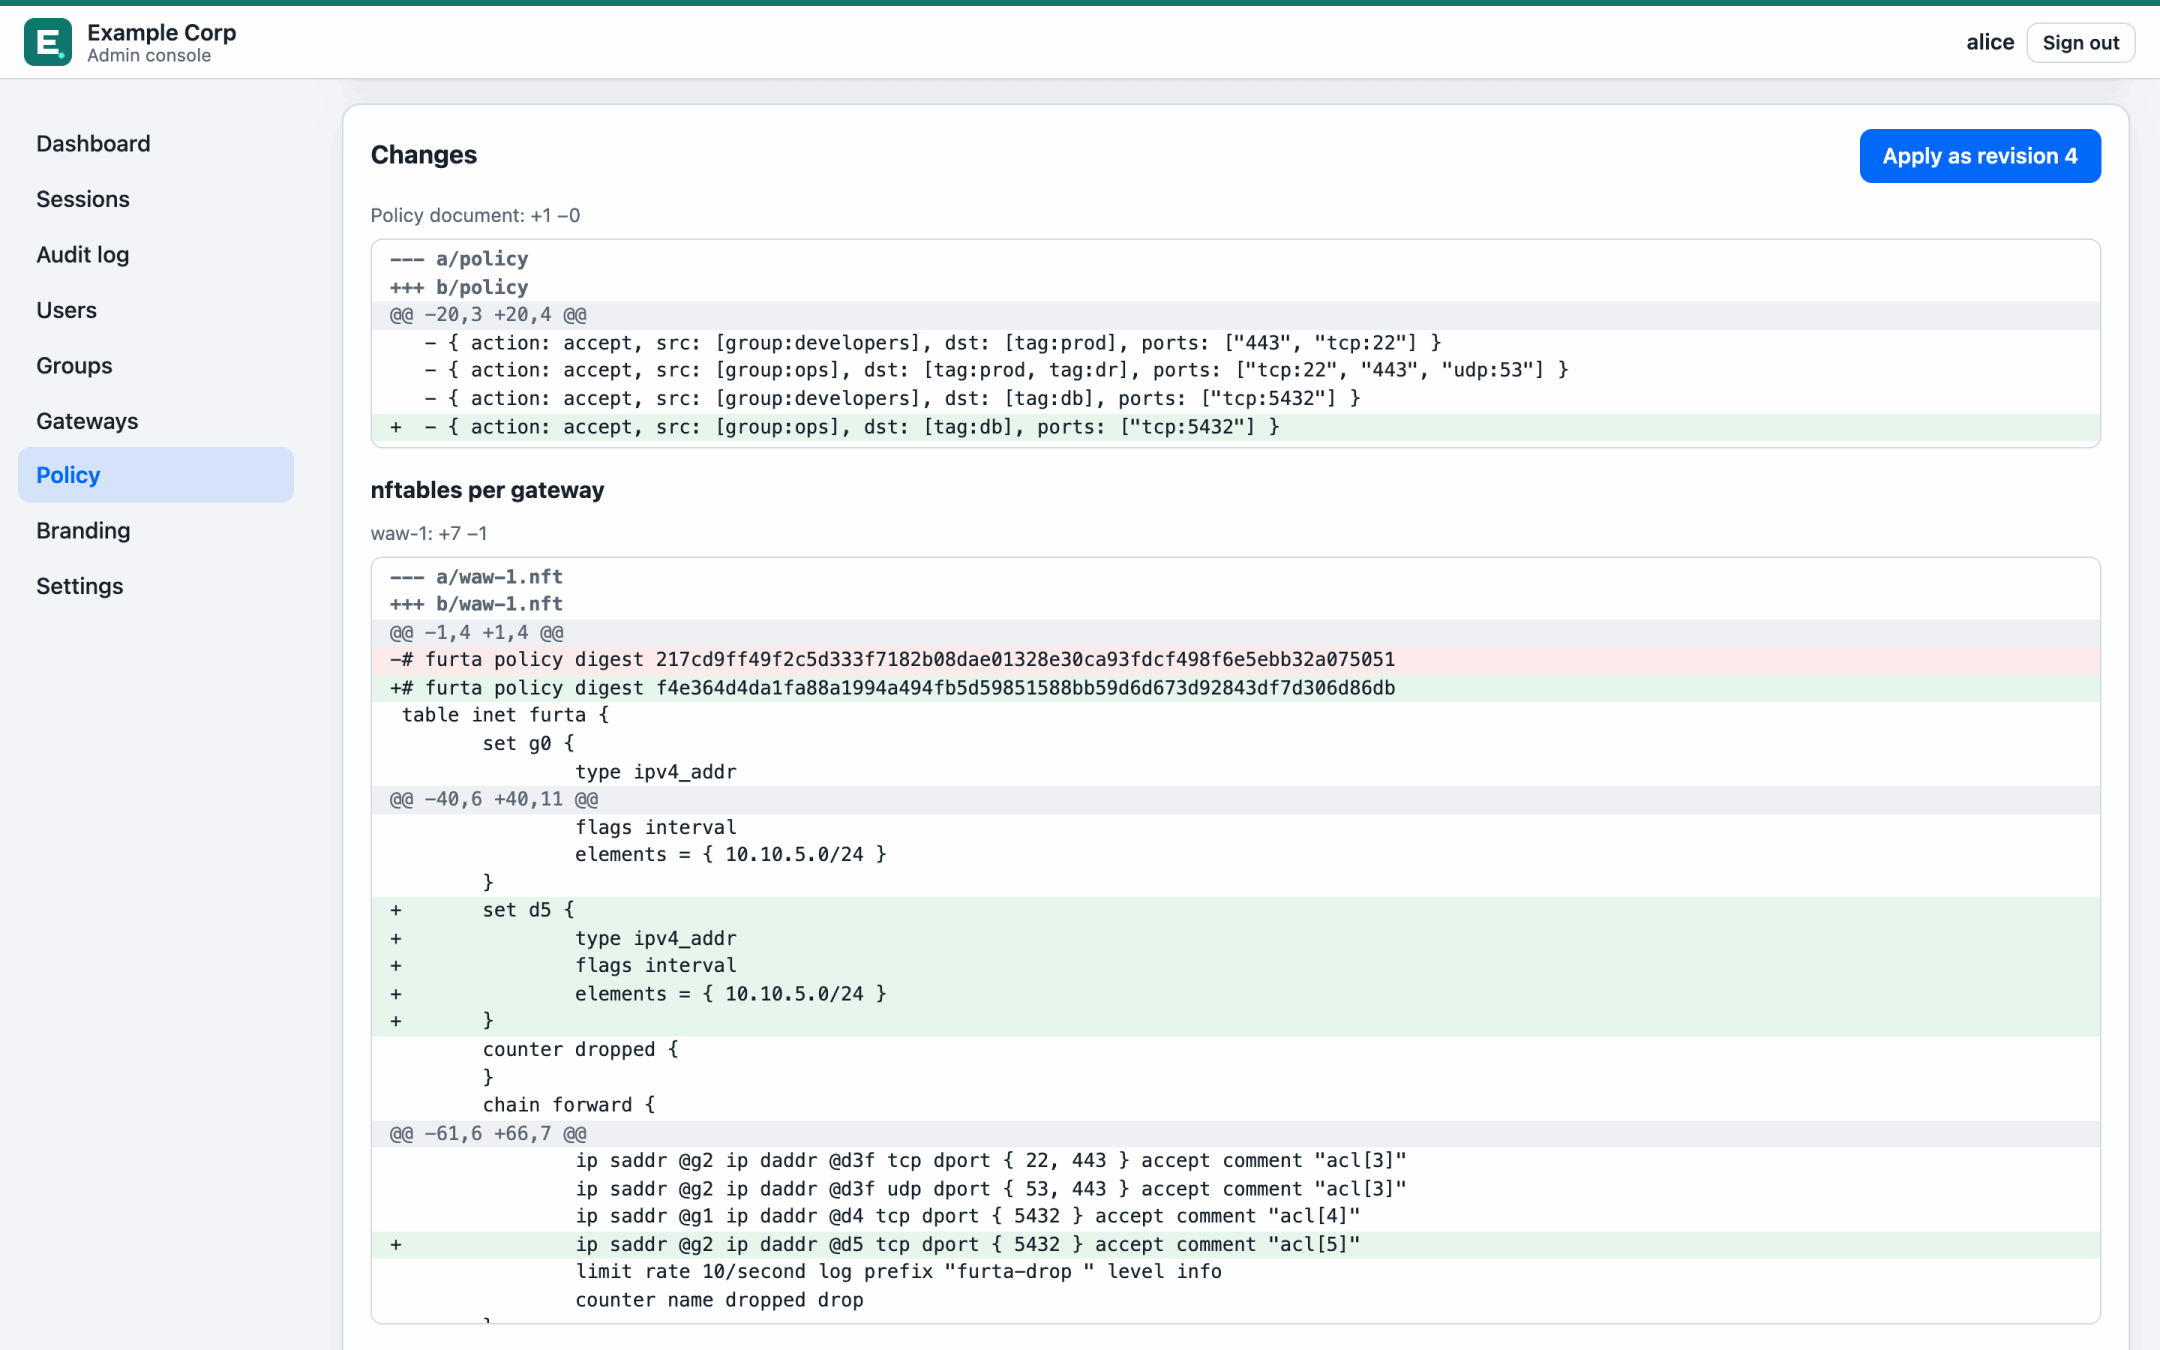Click the 'waw-1: +7 –1' summary
The width and height of the screenshot is (2160, 1350).
click(429, 533)
